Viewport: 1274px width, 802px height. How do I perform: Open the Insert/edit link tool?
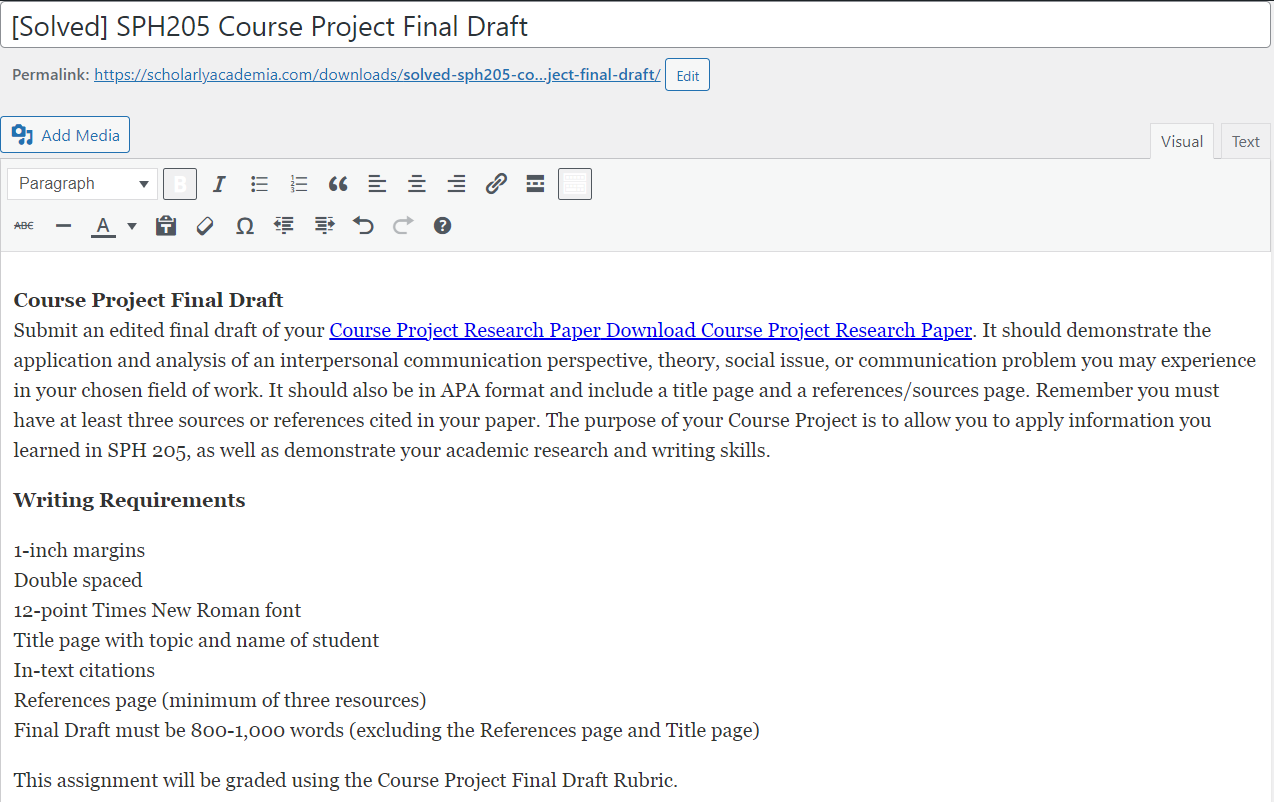pyautogui.click(x=496, y=184)
